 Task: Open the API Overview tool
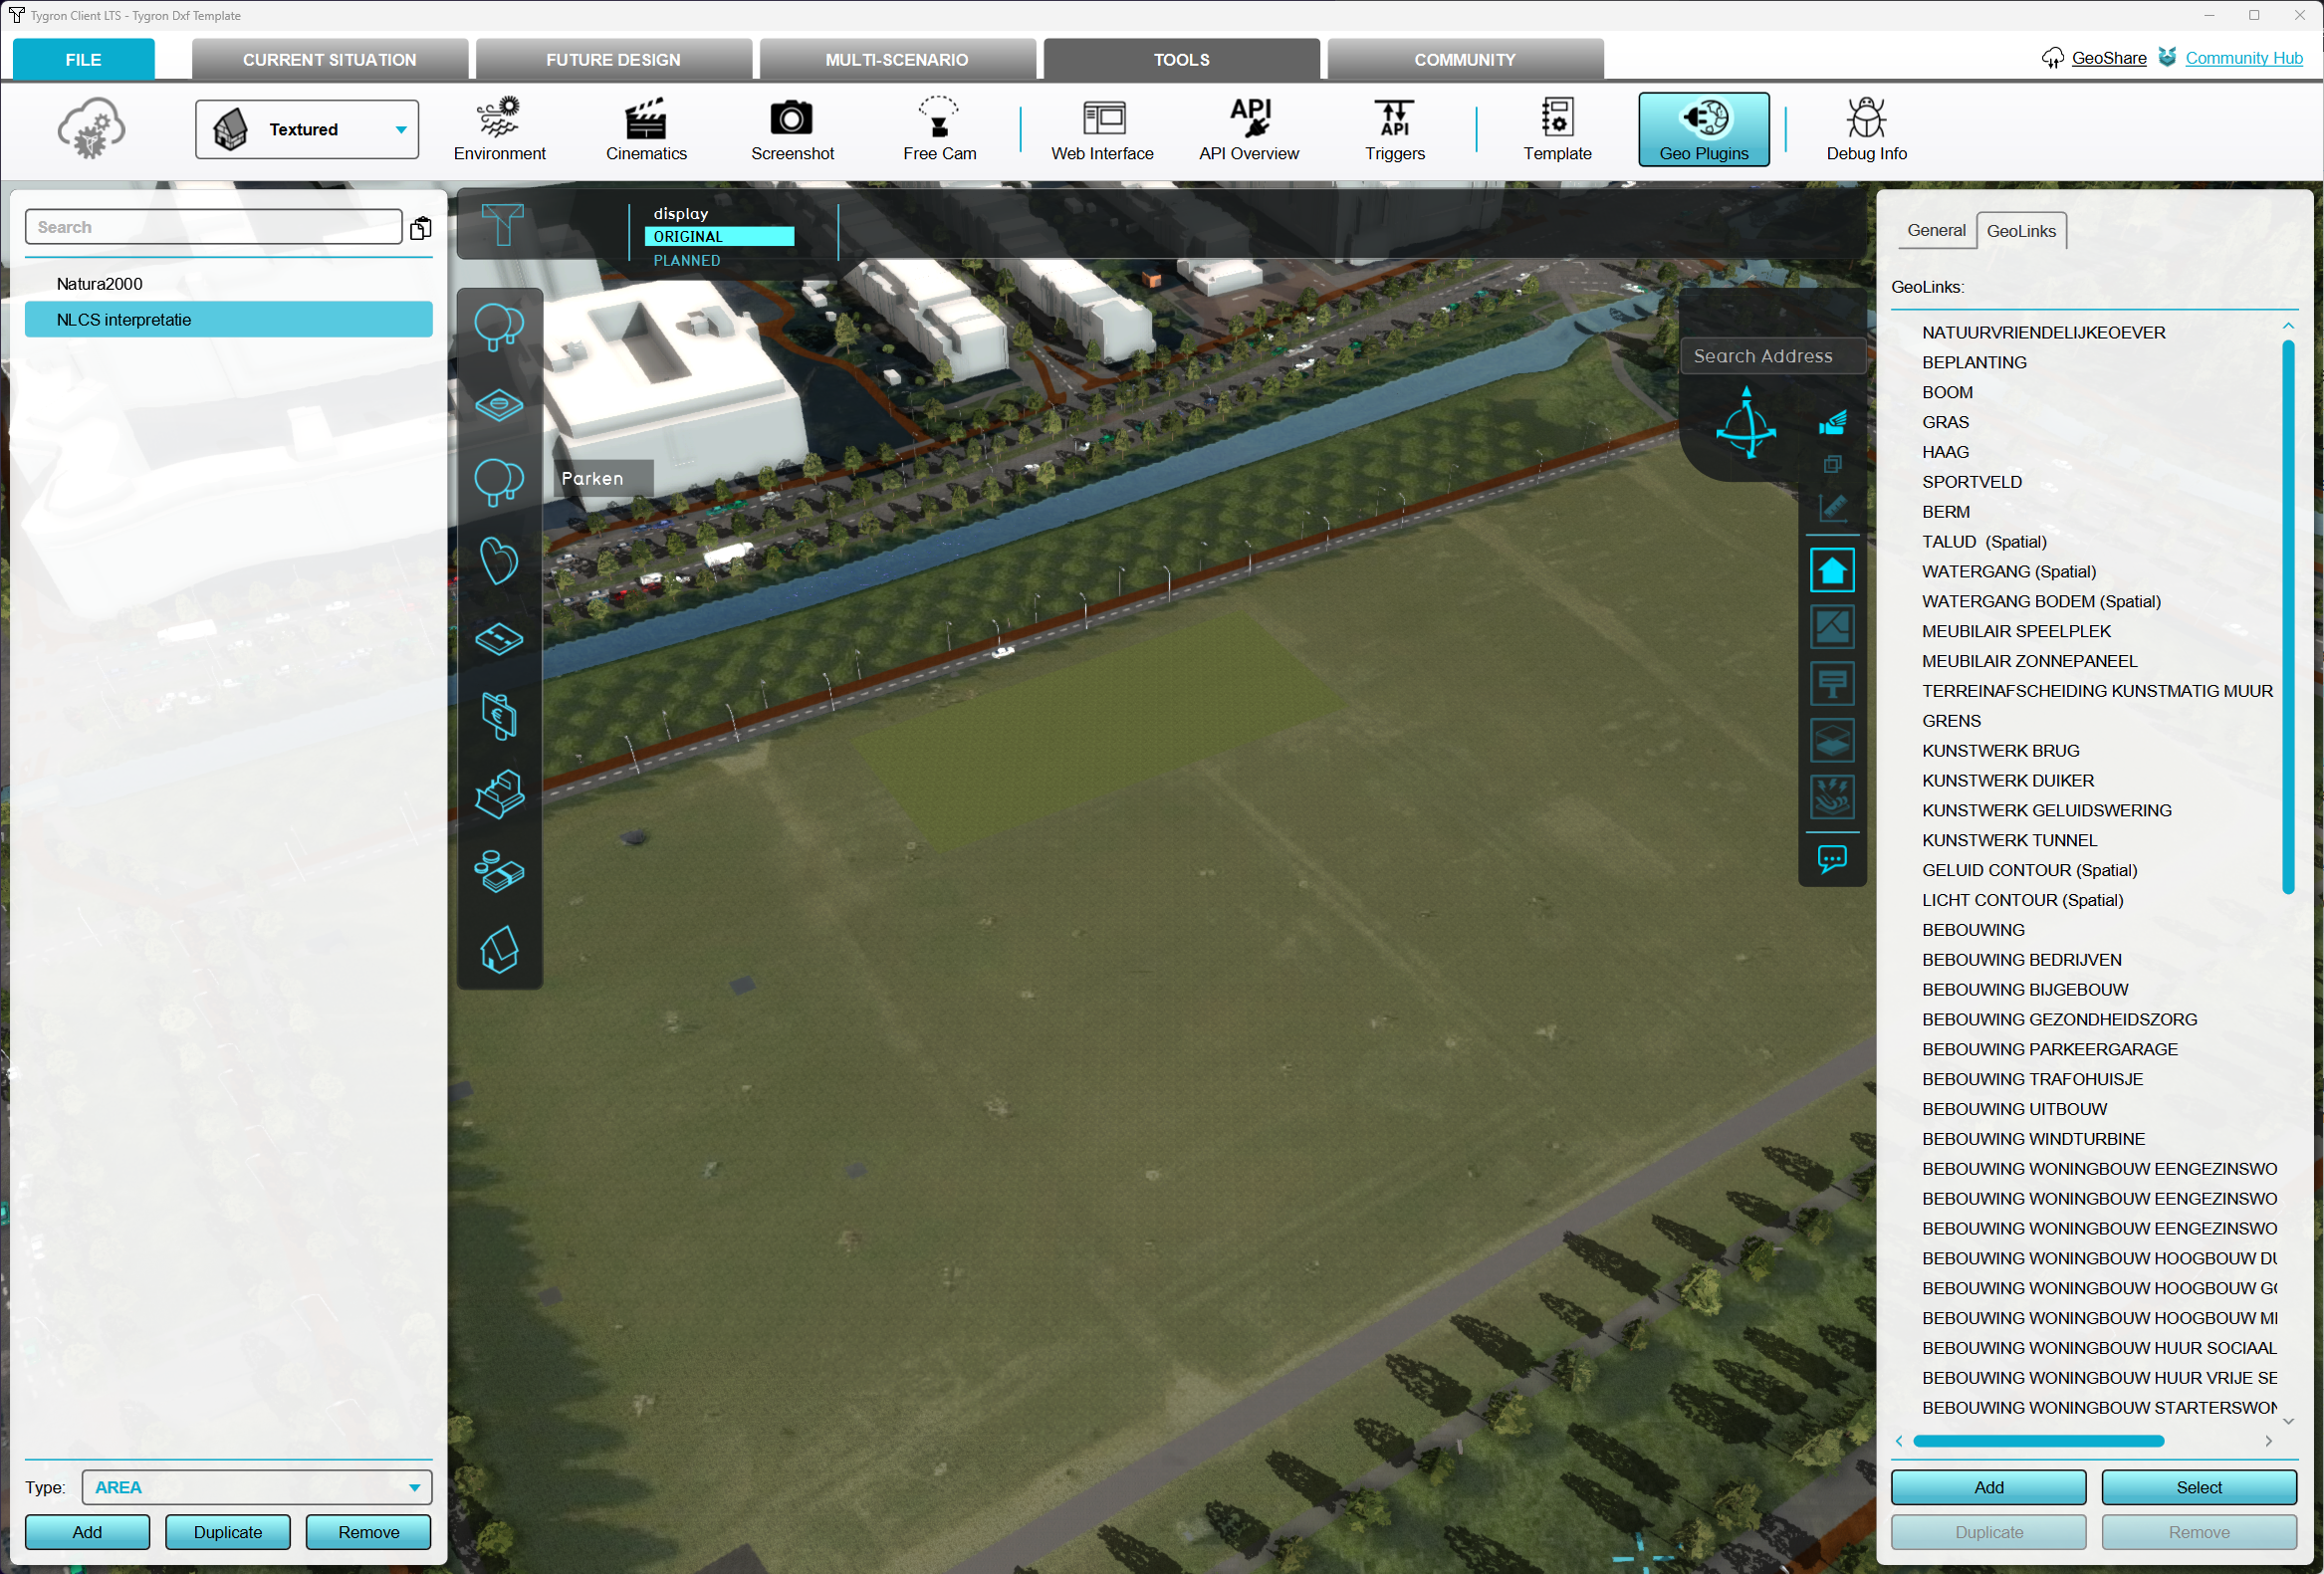1248,128
